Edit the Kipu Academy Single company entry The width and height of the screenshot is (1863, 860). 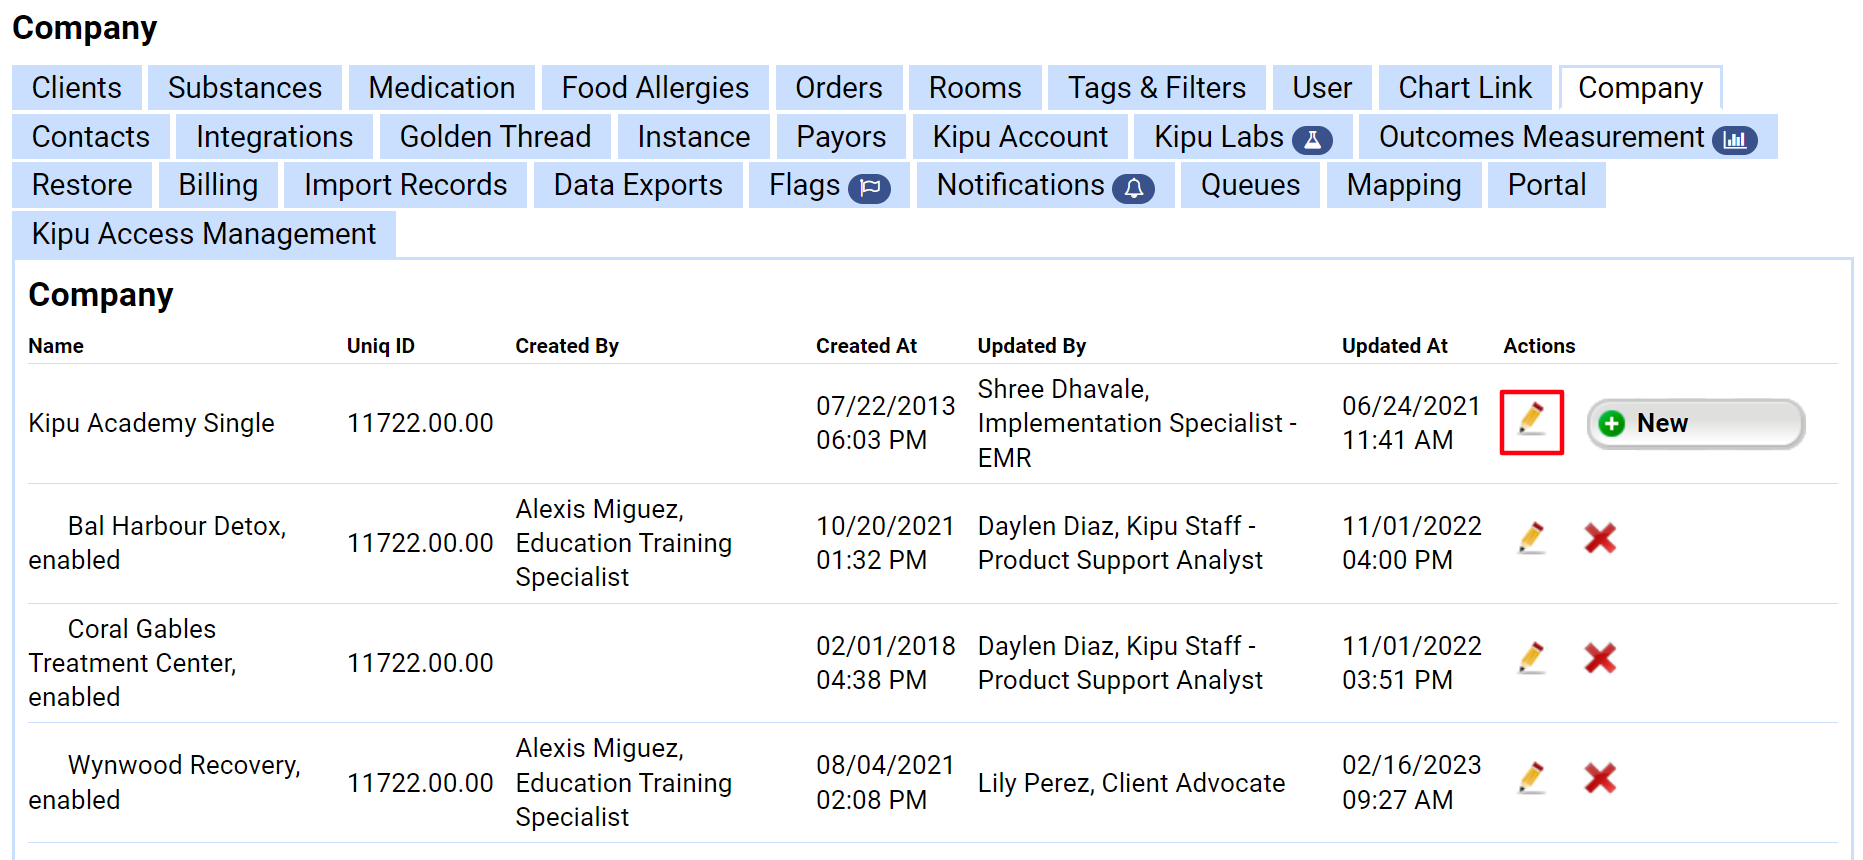(1531, 422)
